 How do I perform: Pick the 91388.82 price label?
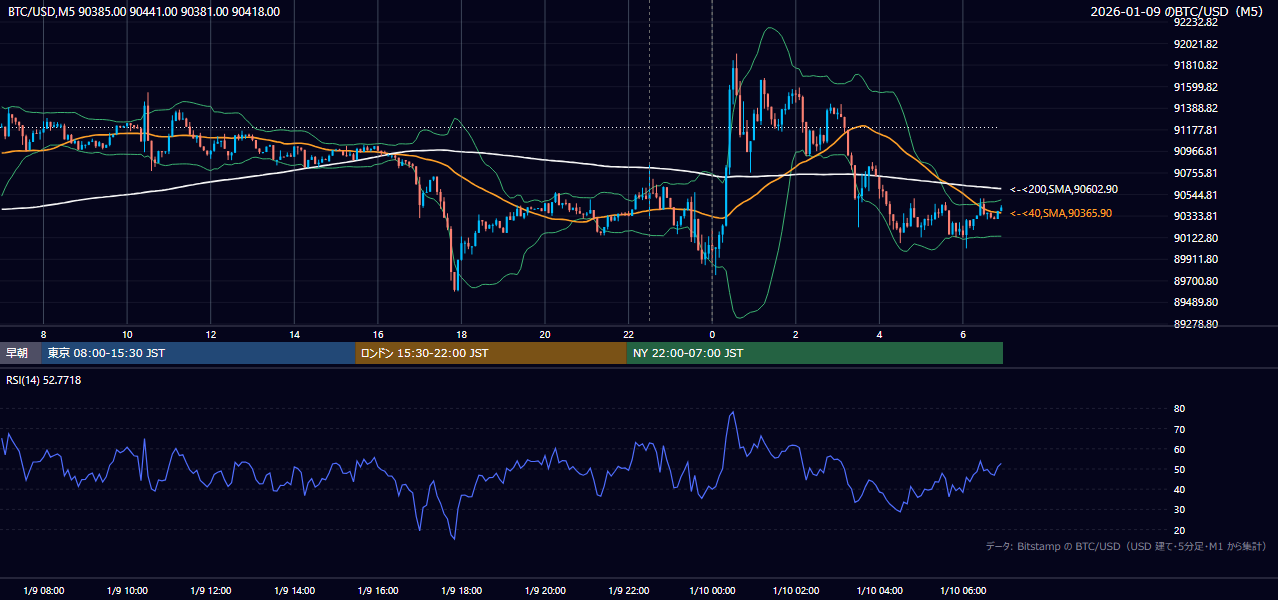pos(1195,108)
